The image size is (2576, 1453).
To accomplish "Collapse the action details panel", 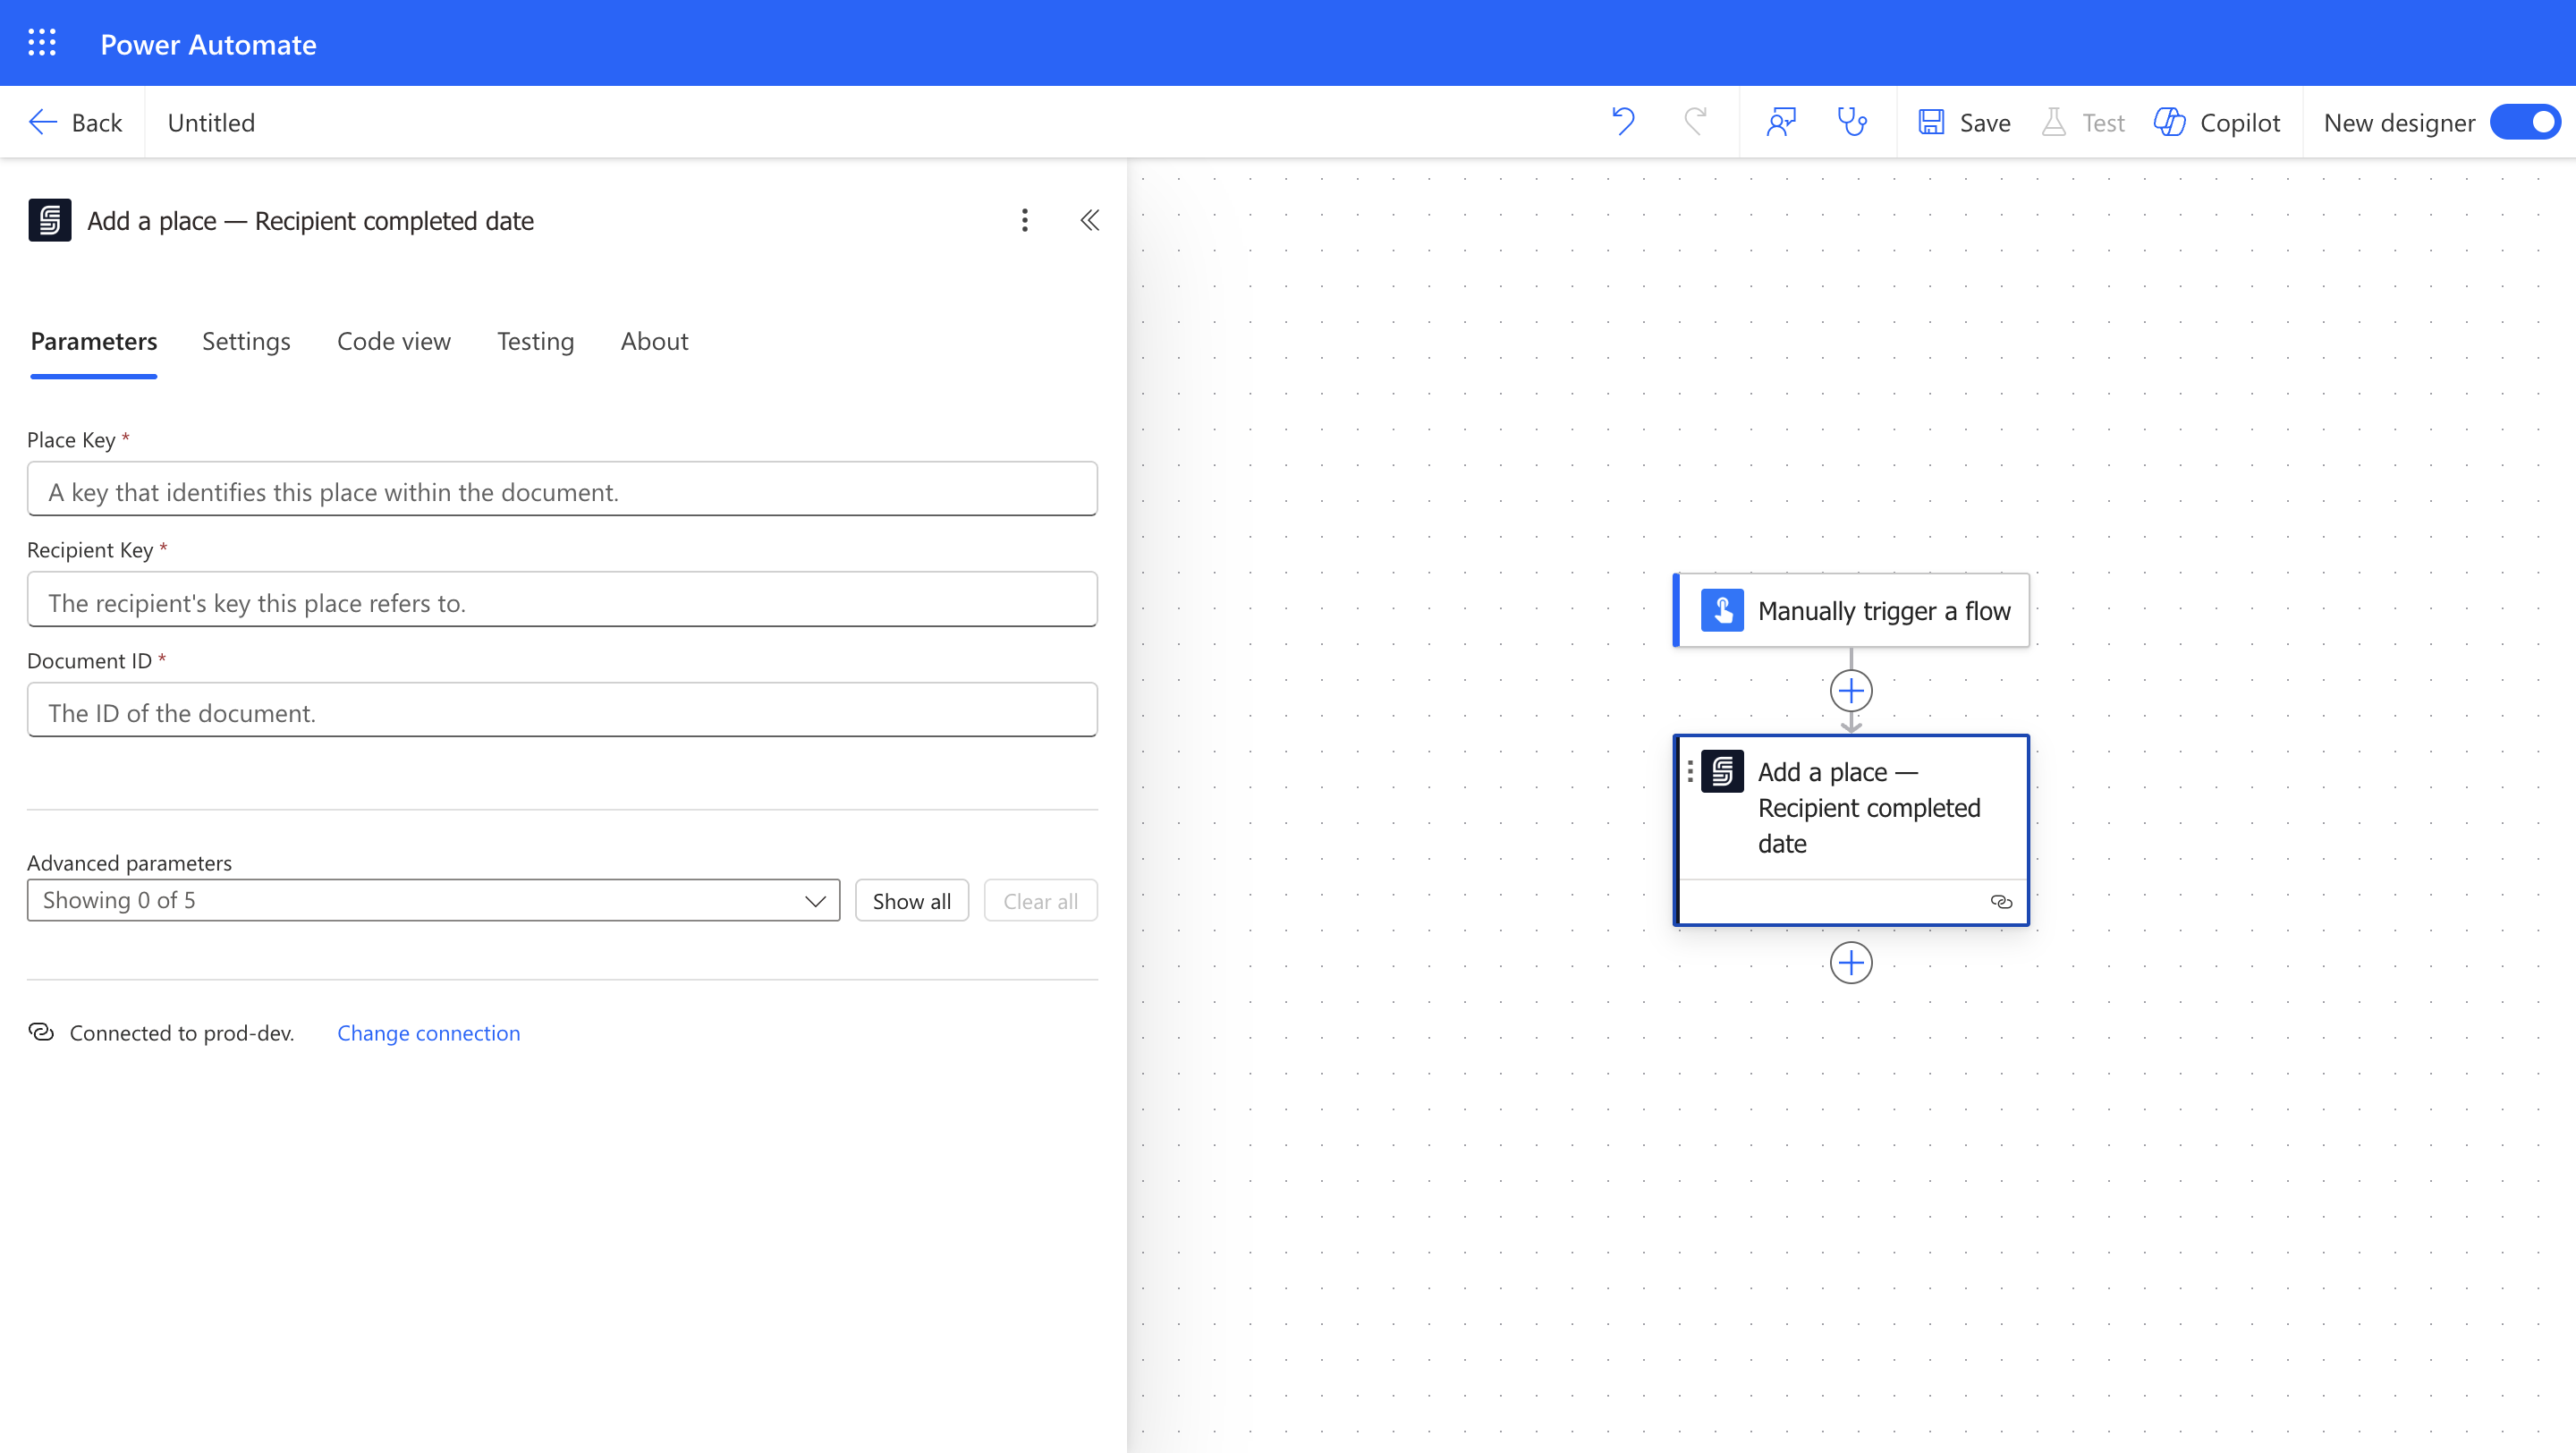I will point(1090,220).
